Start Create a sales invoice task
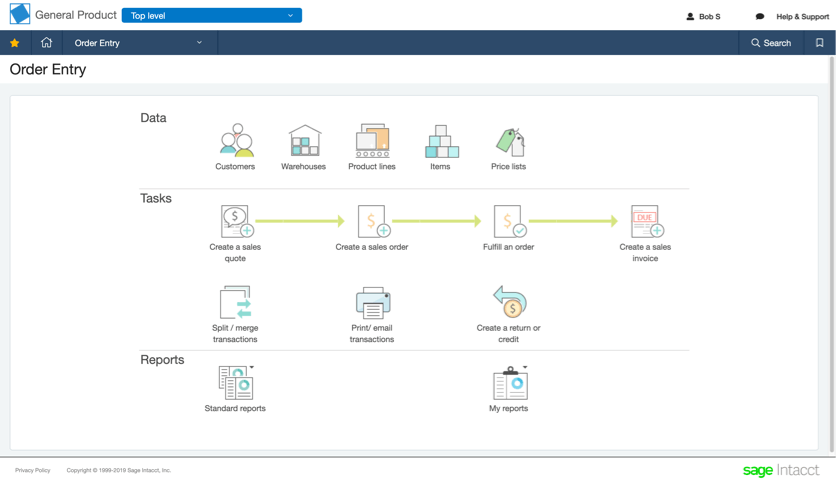 click(647, 221)
